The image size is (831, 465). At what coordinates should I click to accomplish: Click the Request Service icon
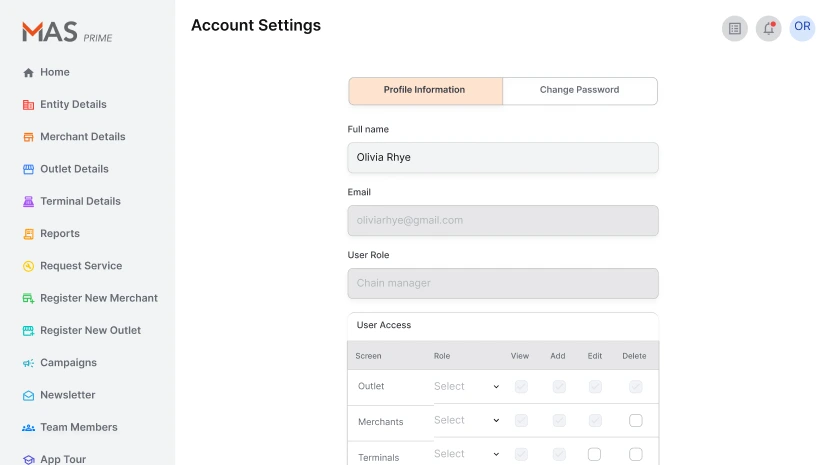tap(28, 266)
